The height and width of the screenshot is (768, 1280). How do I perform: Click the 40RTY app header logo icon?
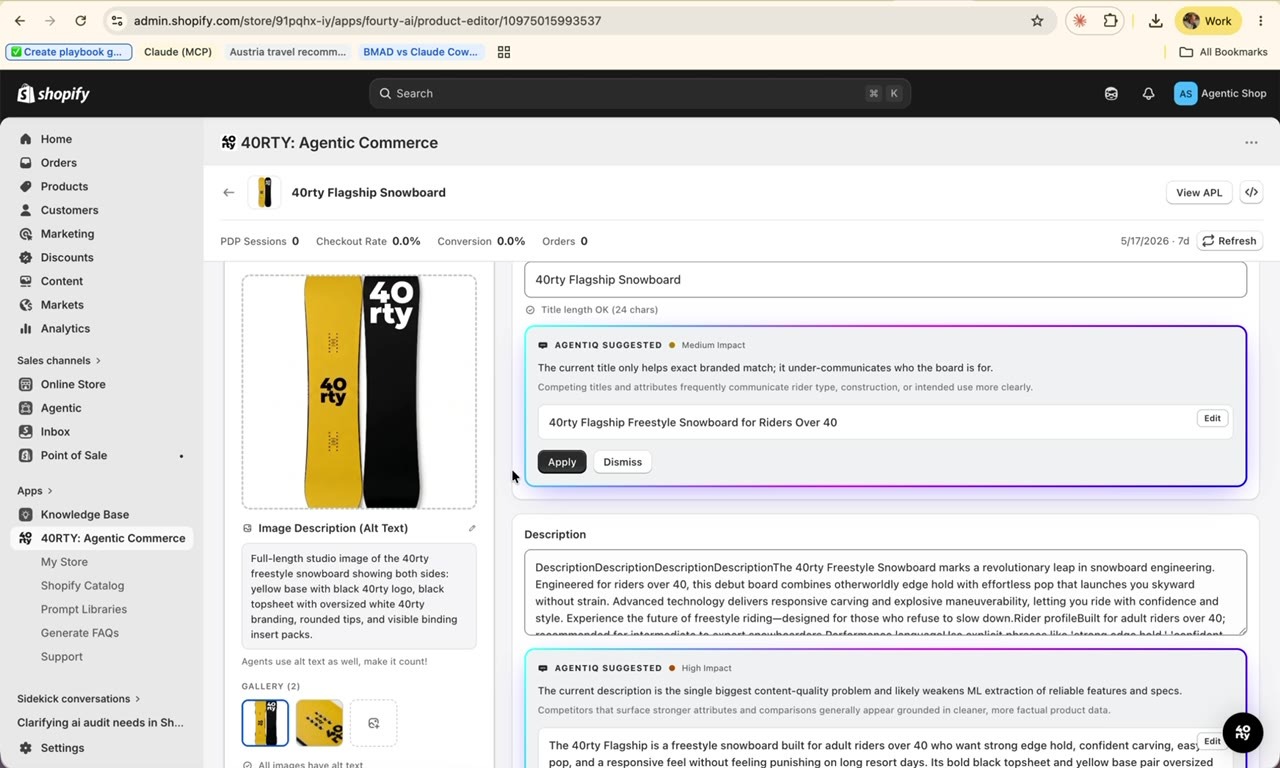click(228, 143)
